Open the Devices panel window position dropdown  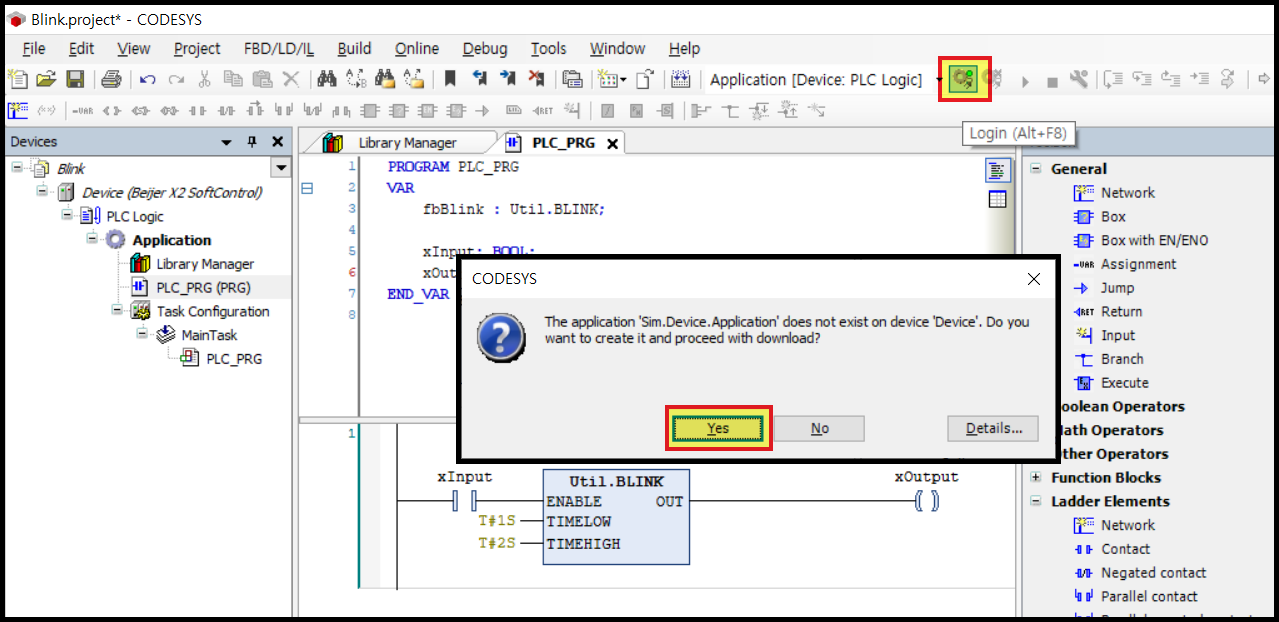tap(227, 142)
